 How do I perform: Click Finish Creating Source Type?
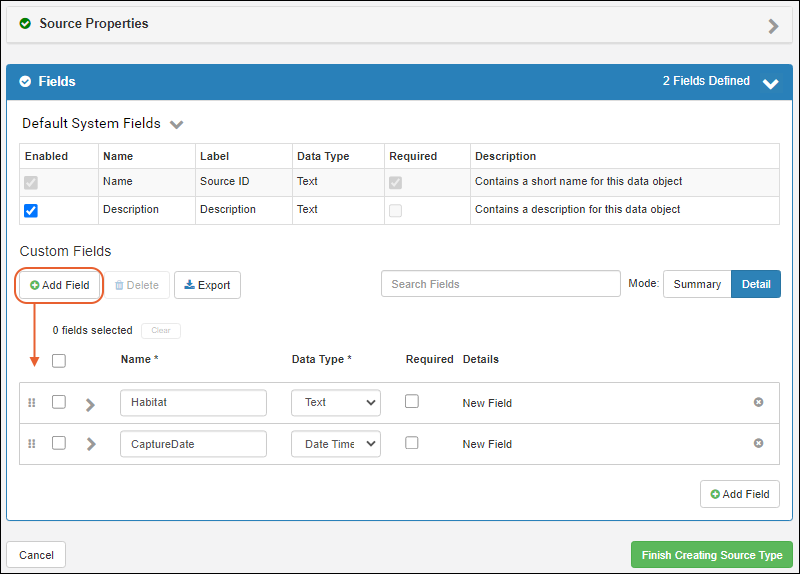(711, 555)
